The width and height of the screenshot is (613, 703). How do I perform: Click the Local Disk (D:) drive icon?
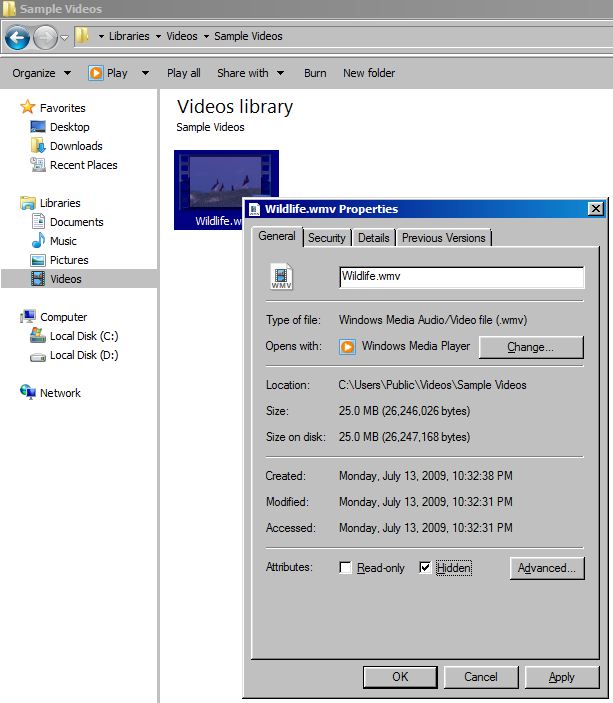click(x=38, y=357)
